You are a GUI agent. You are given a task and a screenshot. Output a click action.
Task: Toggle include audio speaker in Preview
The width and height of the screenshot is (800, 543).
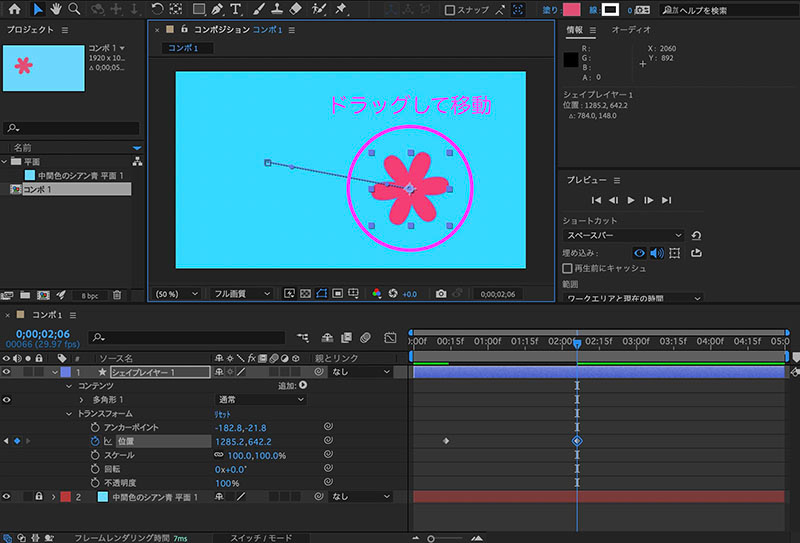[657, 253]
